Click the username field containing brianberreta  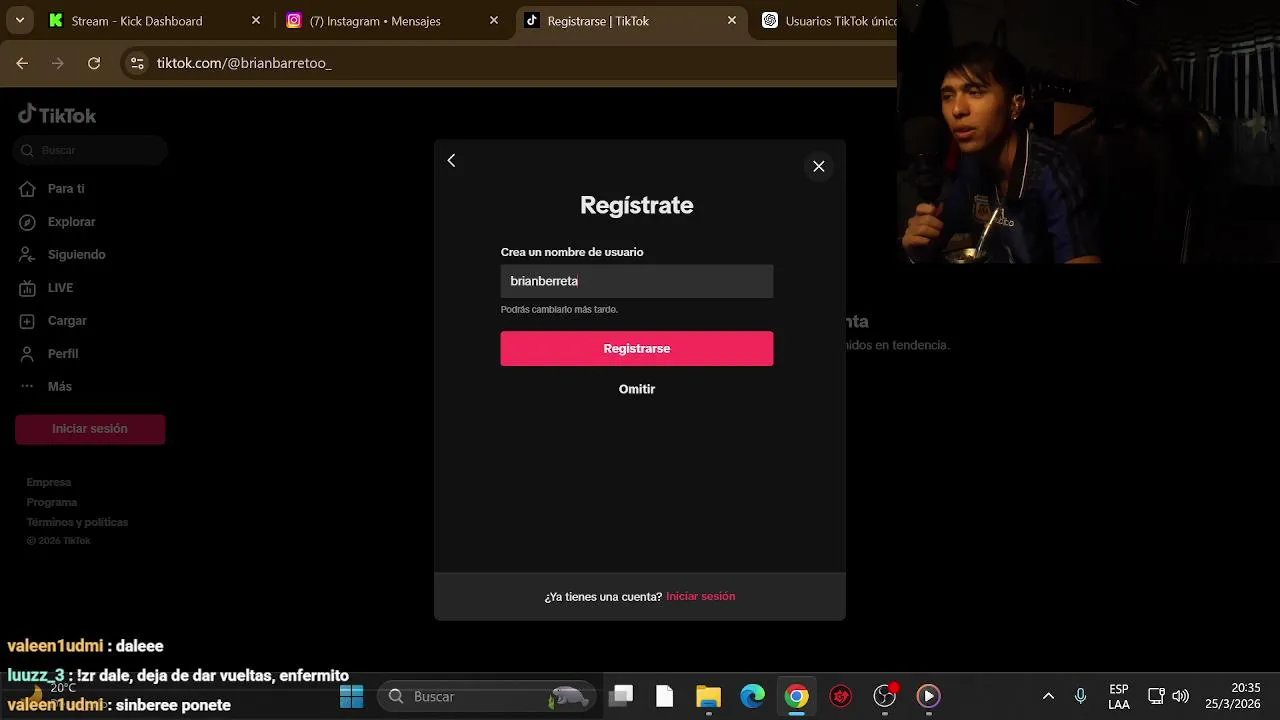coord(637,281)
